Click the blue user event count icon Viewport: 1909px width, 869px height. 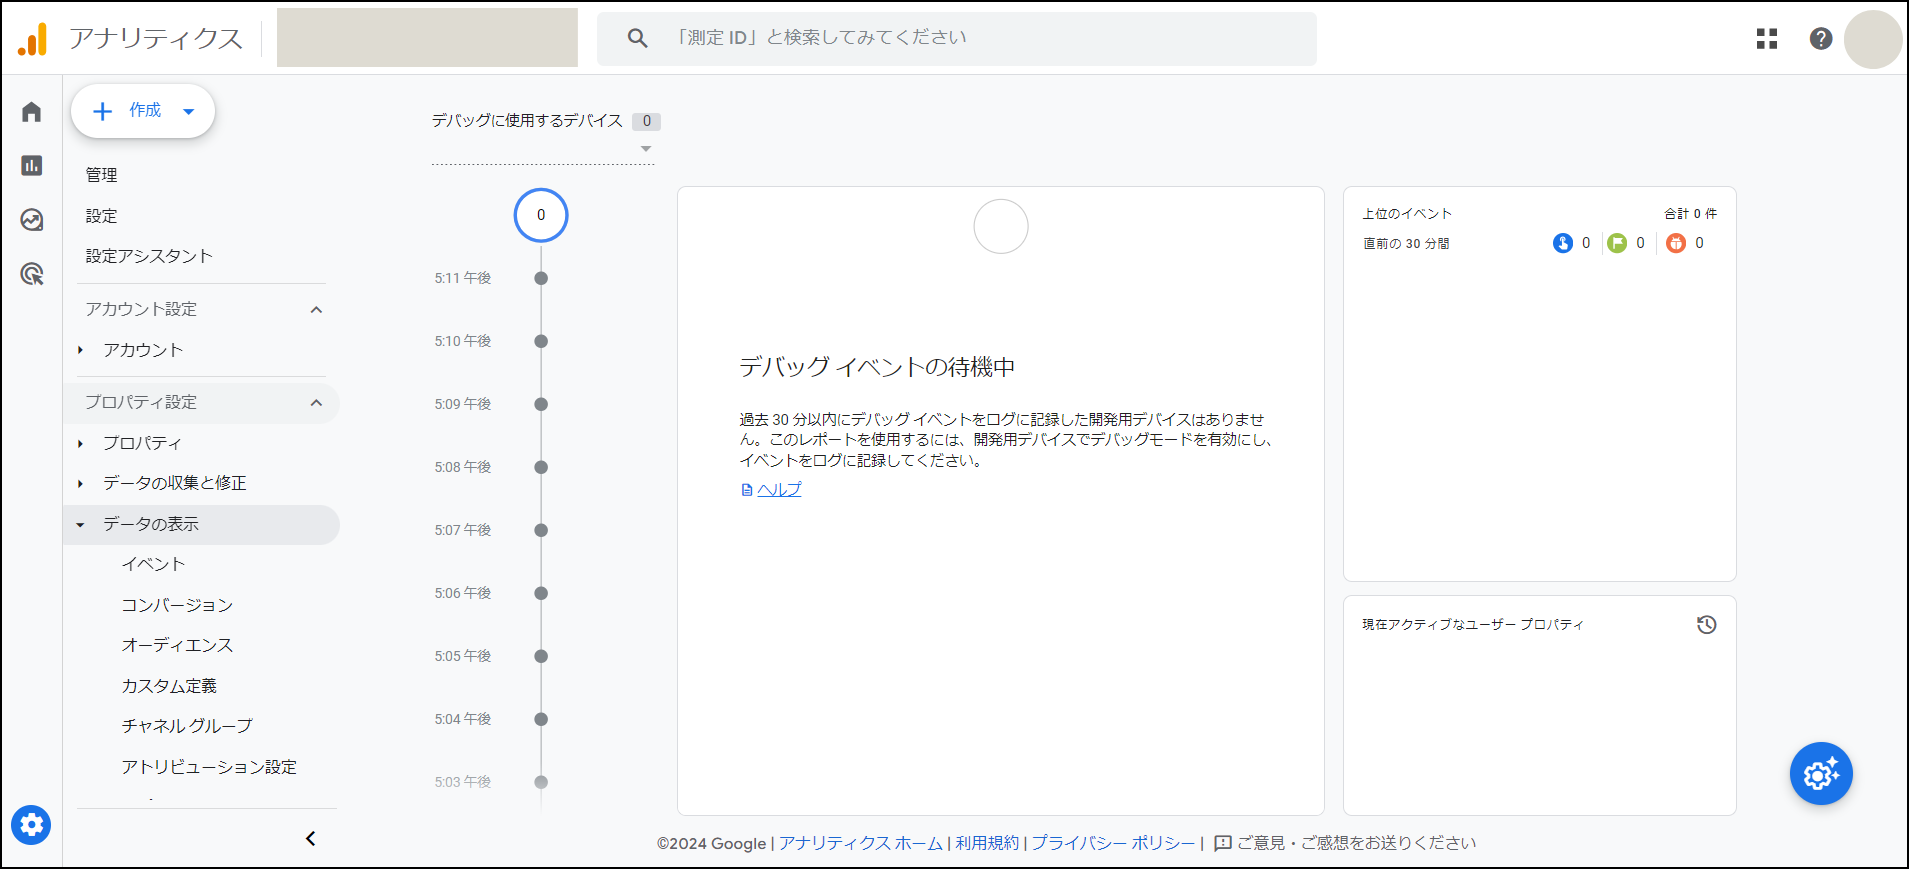coord(1562,243)
